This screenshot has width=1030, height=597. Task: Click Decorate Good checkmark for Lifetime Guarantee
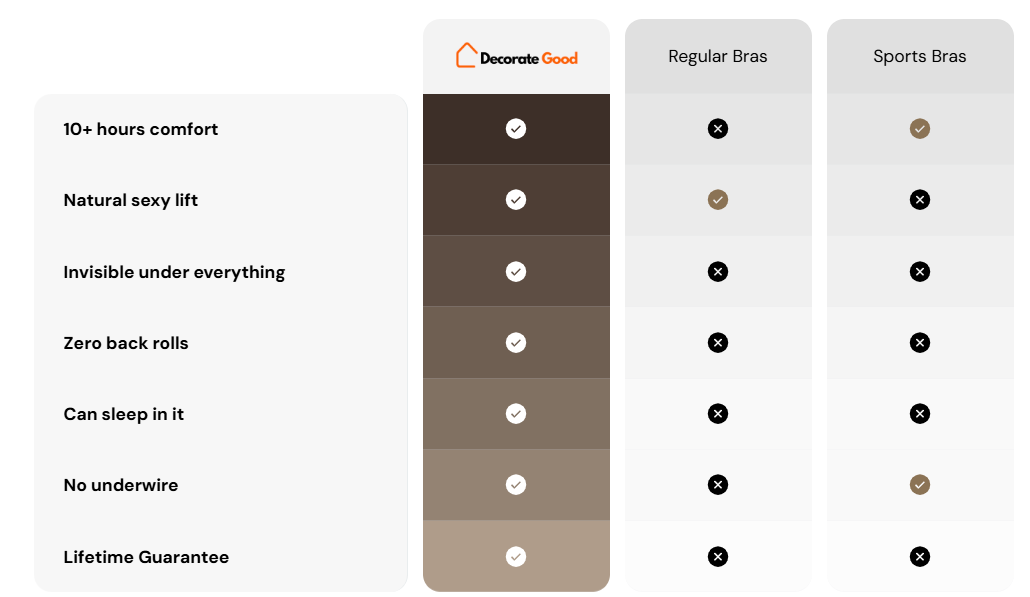coord(516,557)
